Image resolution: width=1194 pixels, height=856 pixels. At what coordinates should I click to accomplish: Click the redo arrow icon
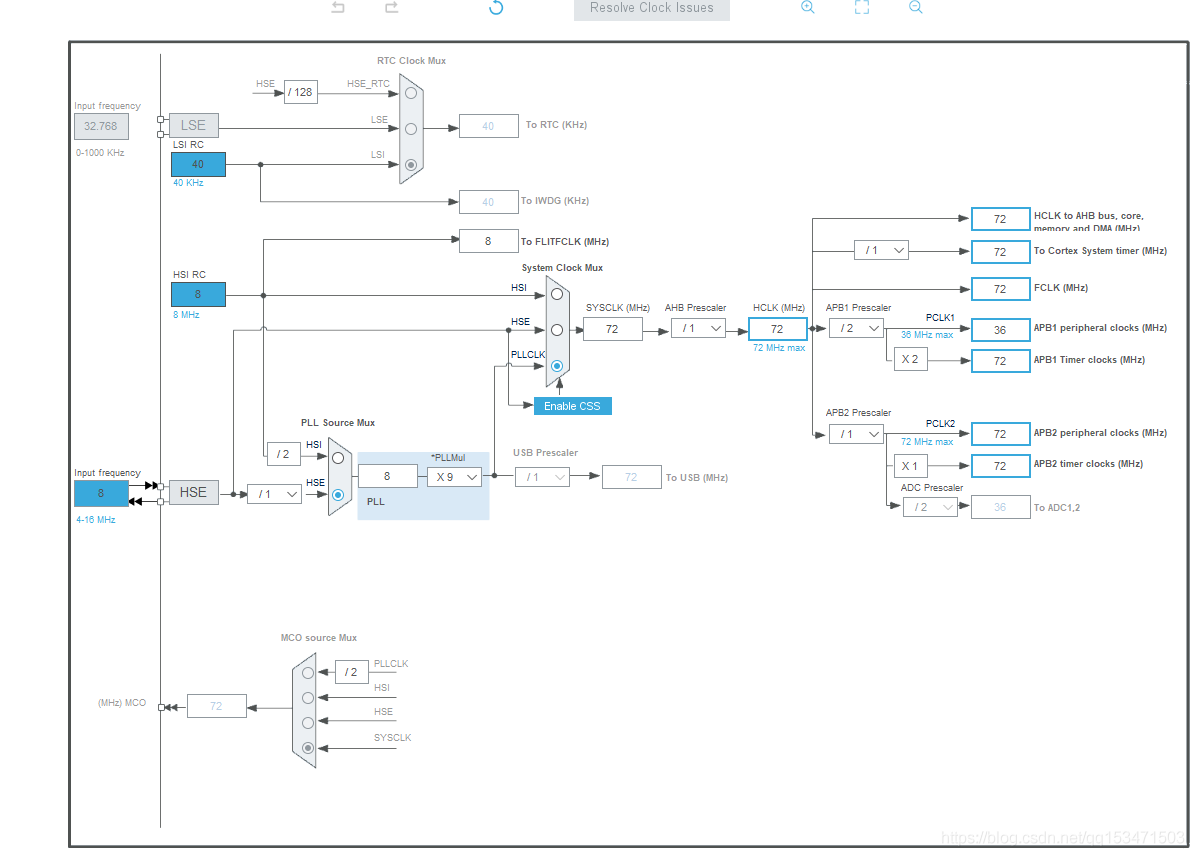391,8
